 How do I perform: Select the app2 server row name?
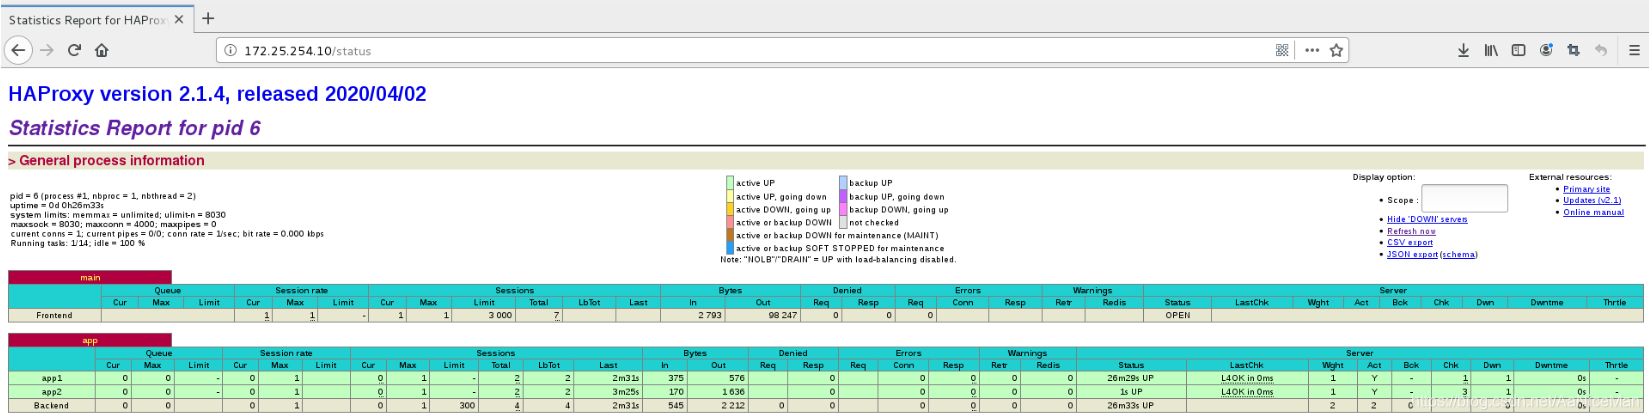click(x=52, y=392)
